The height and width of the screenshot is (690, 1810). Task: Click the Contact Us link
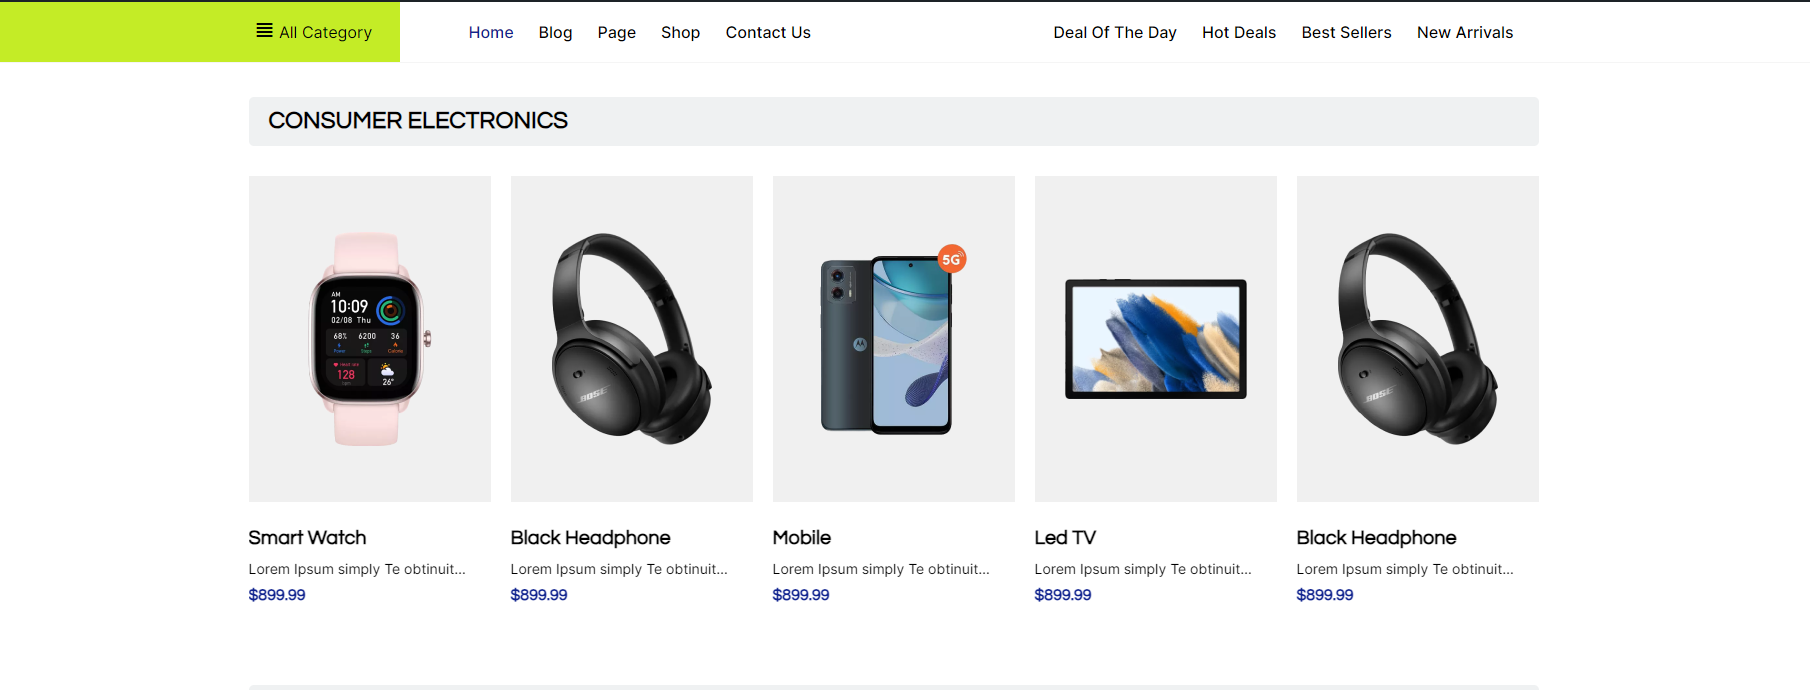point(767,33)
